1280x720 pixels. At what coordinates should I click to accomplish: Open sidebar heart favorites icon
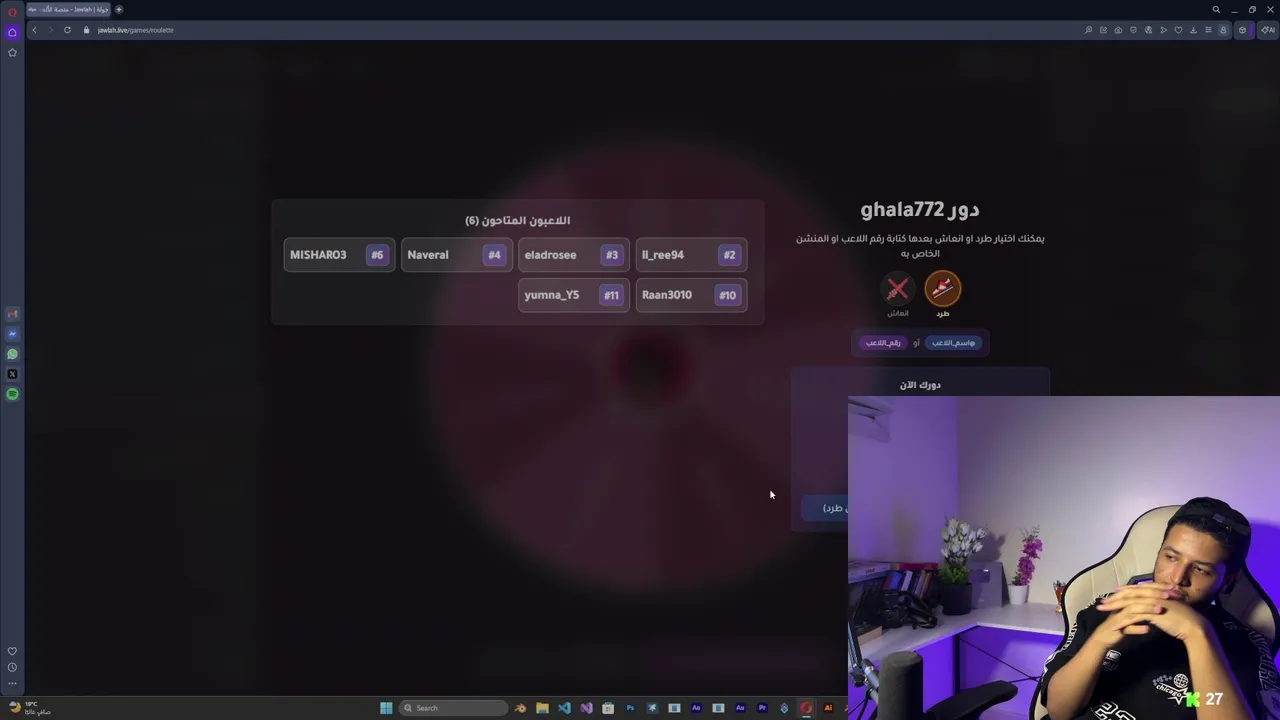(x=12, y=651)
